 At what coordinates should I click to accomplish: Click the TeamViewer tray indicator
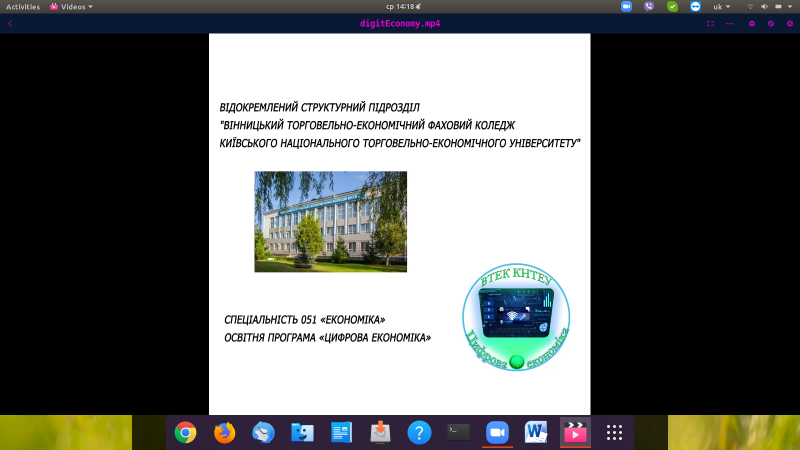695,7
